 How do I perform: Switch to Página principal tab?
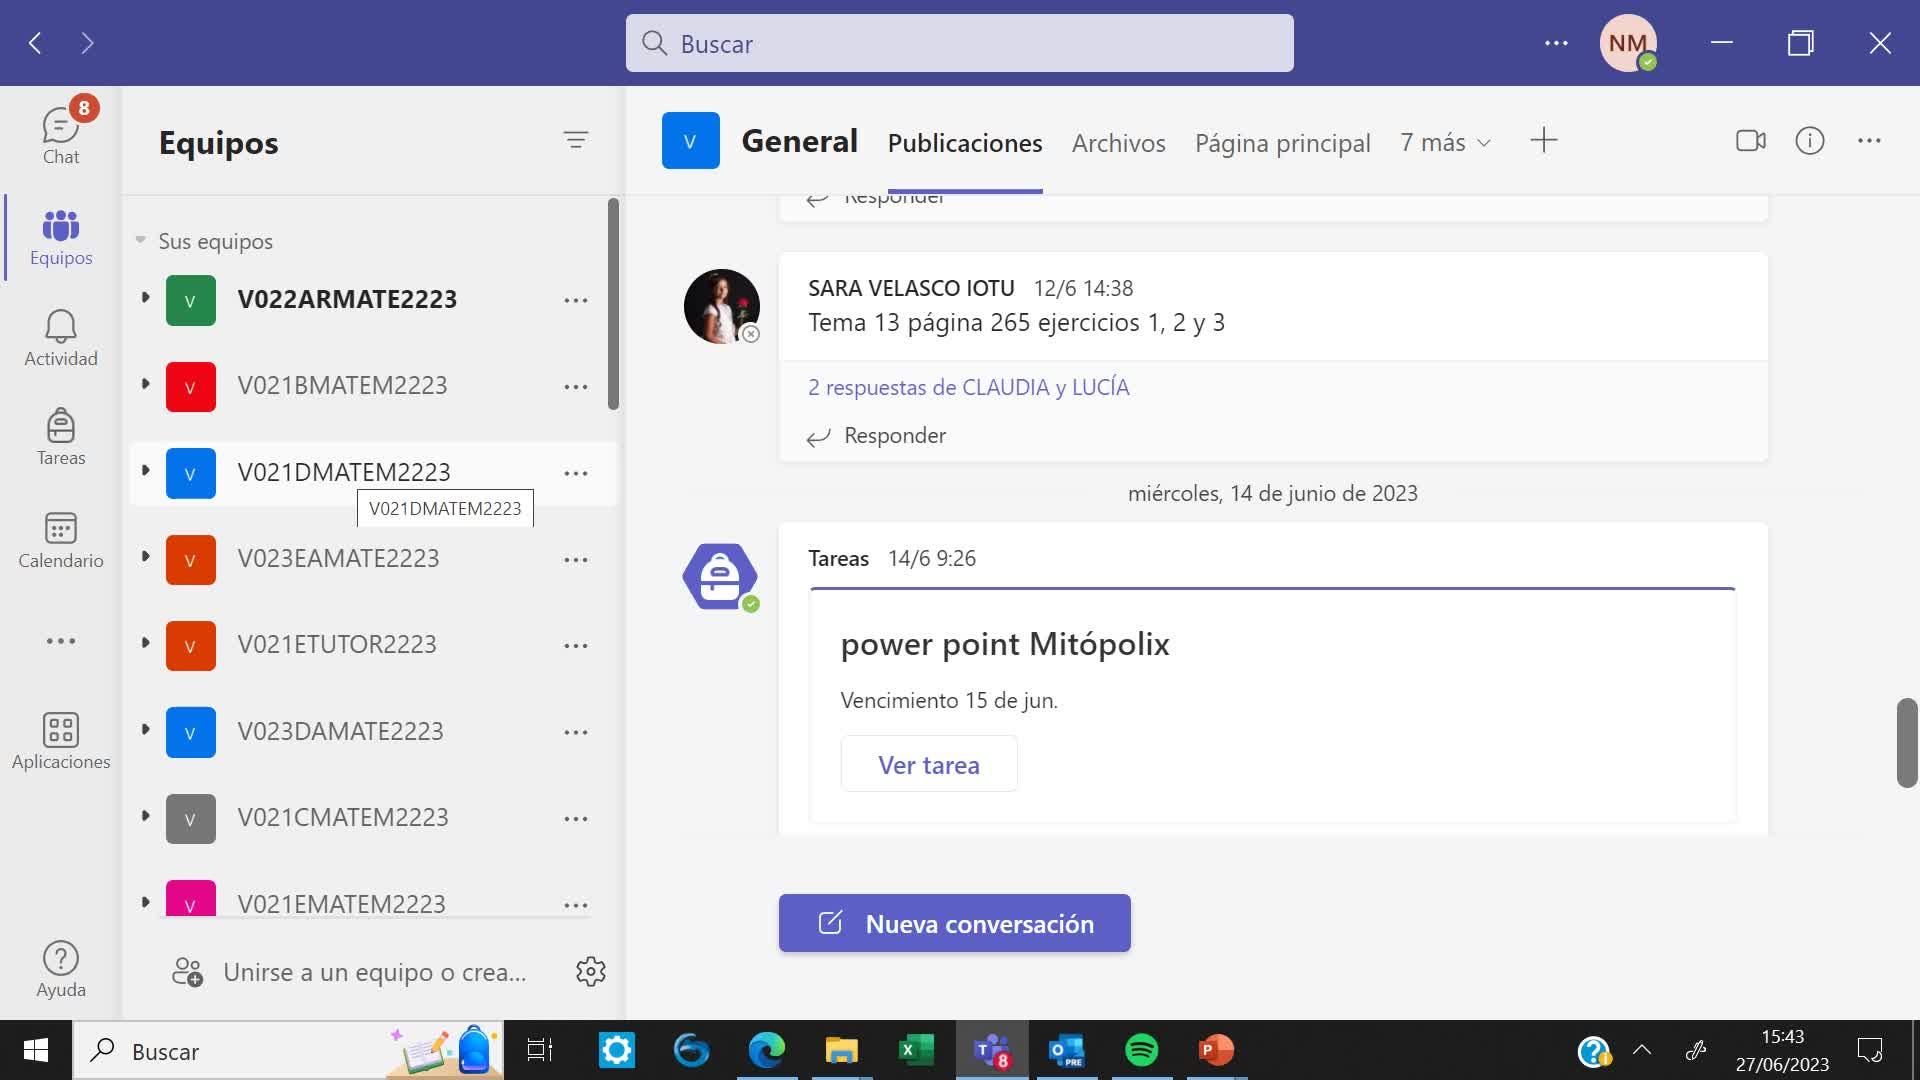[x=1282, y=143]
